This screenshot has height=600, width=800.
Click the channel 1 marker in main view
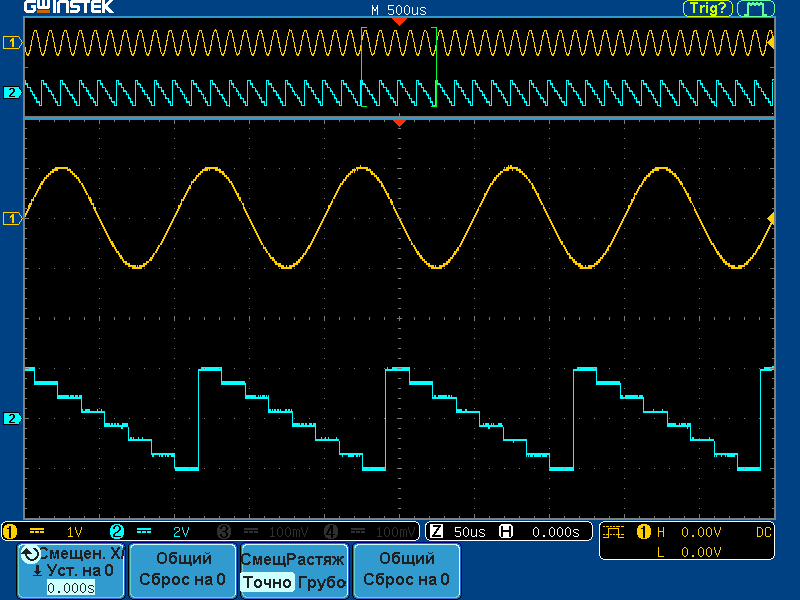pos(13,217)
